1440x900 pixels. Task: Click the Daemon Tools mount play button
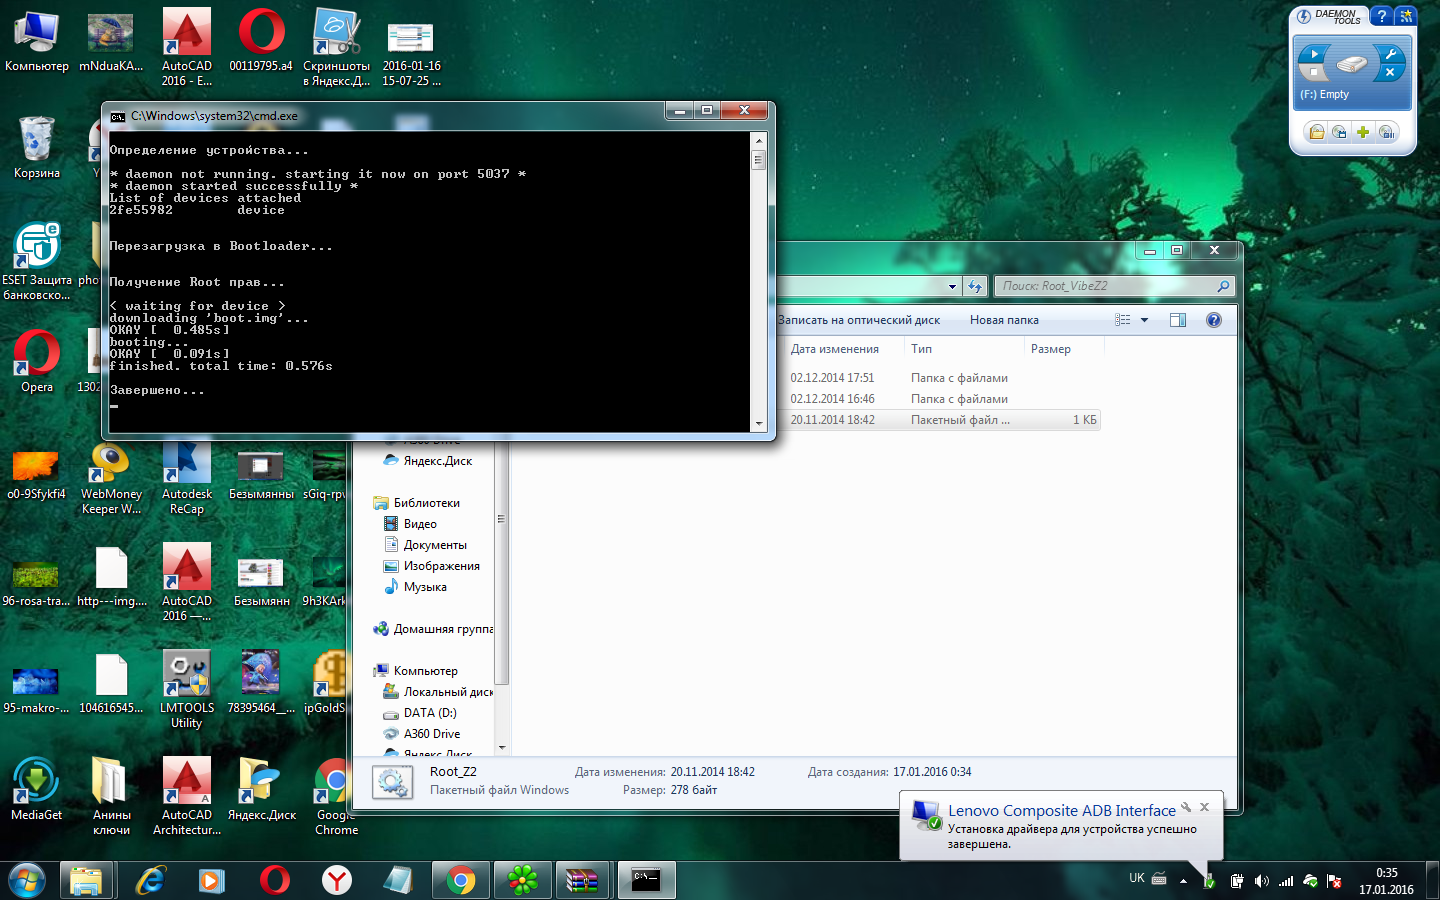coord(1314,54)
